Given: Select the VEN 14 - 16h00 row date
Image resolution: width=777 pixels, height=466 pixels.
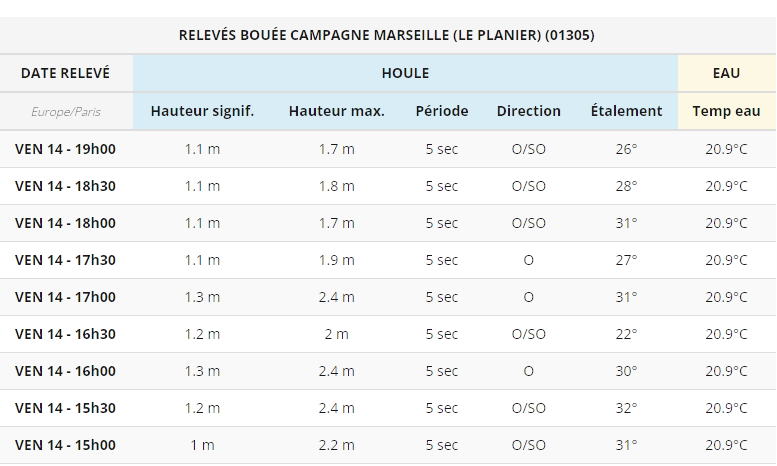Looking at the screenshot, I should tap(65, 371).
